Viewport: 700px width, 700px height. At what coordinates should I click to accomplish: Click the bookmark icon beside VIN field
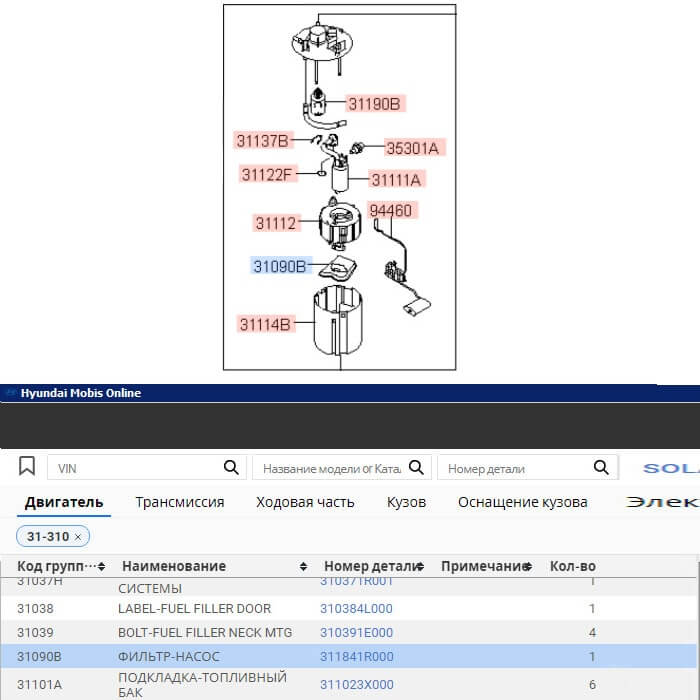27,467
